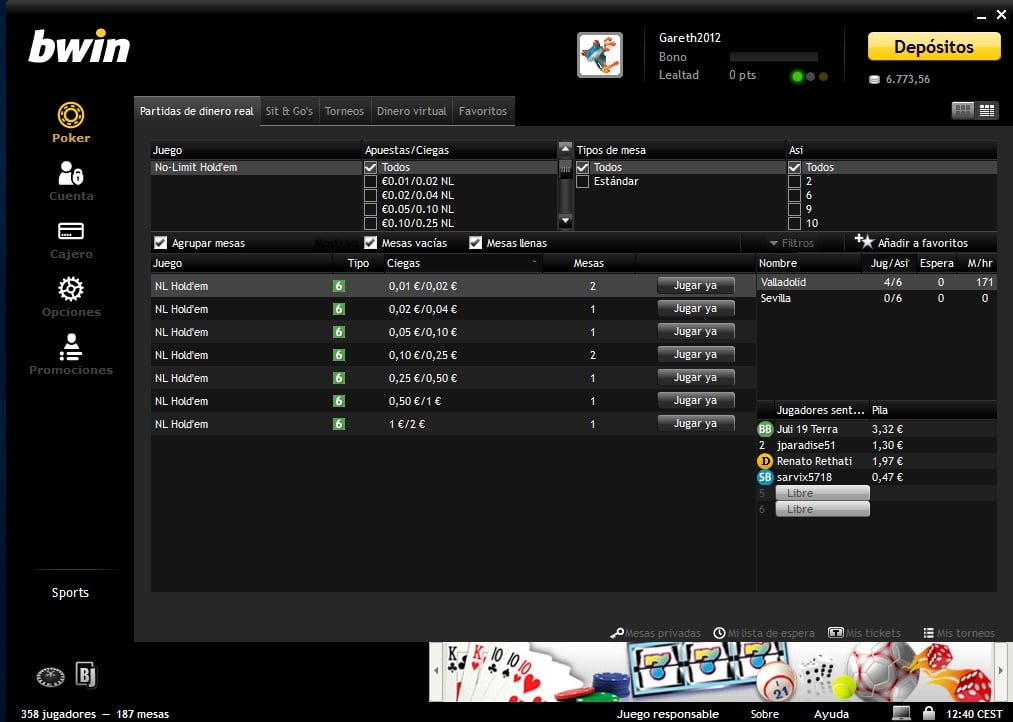The height and width of the screenshot is (722, 1013).
Task: Click the Mis tickets icon
Action: pyautogui.click(x=835, y=633)
